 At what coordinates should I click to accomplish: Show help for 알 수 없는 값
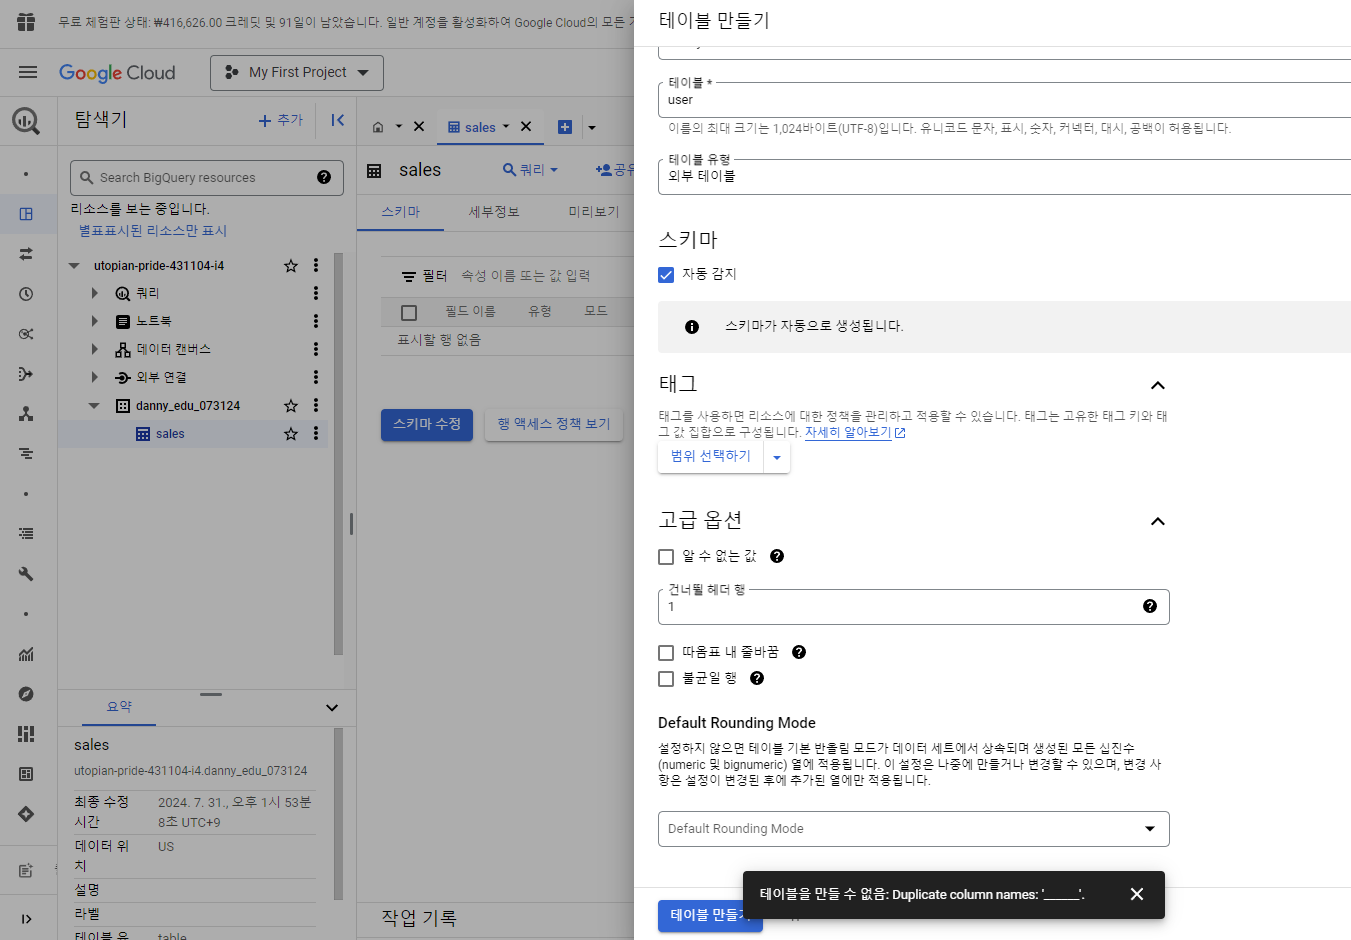(777, 556)
